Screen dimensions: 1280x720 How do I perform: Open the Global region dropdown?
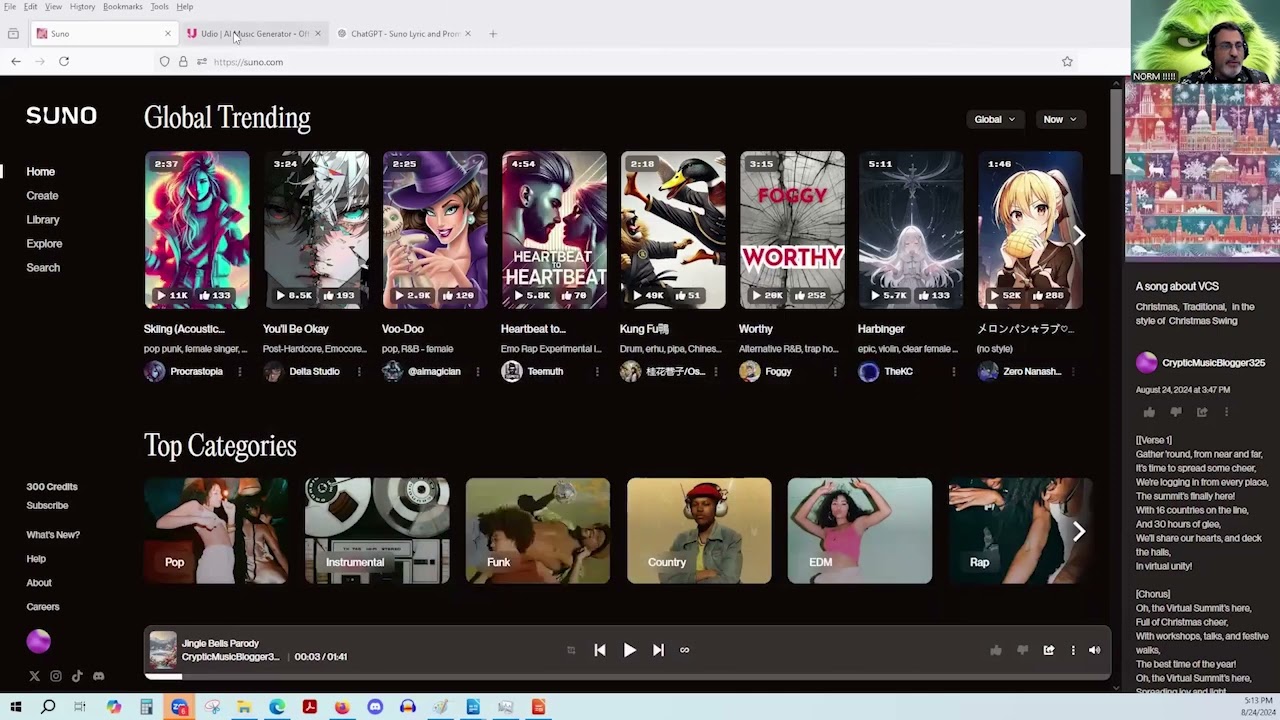pyautogui.click(x=995, y=119)
